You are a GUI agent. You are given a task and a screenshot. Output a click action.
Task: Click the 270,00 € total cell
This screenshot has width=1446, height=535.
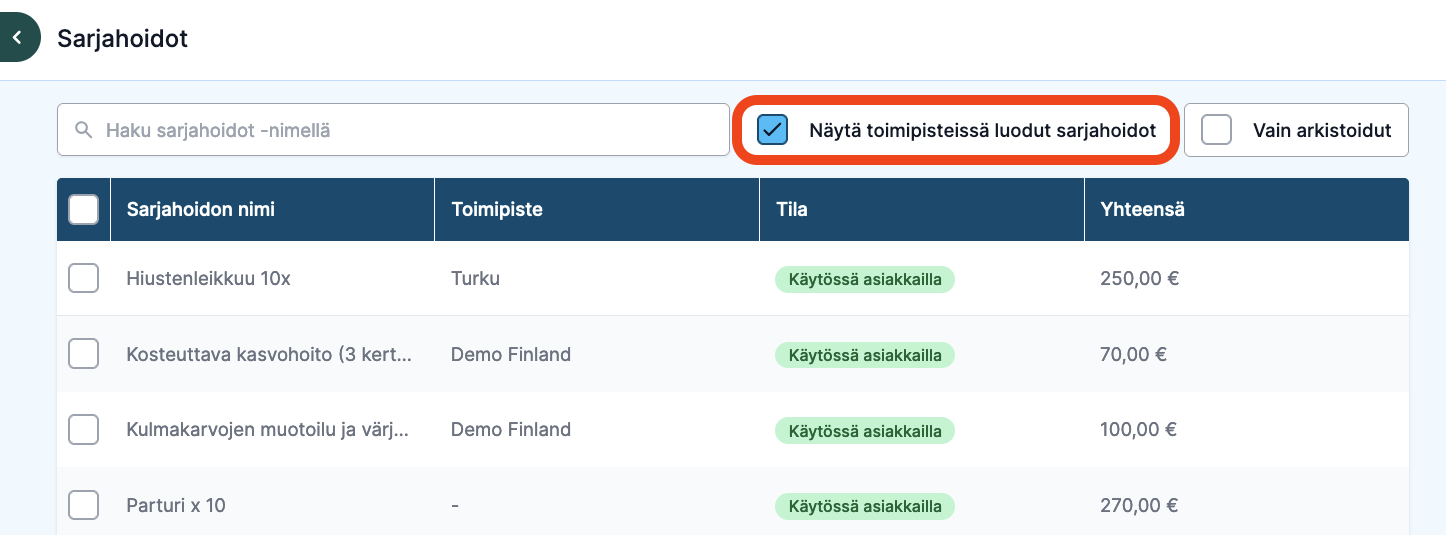(x=1138, y=506)
